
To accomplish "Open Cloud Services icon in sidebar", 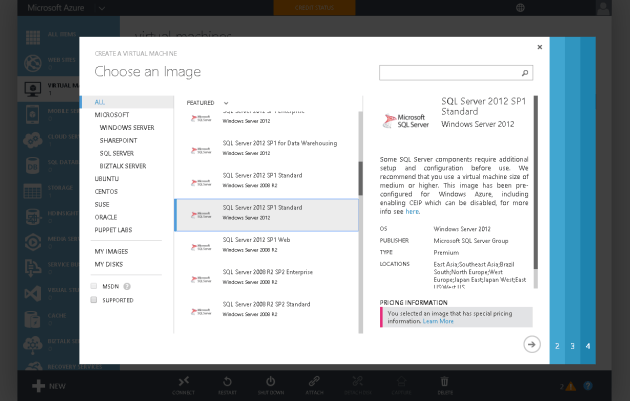I will [x=33, y=140].
